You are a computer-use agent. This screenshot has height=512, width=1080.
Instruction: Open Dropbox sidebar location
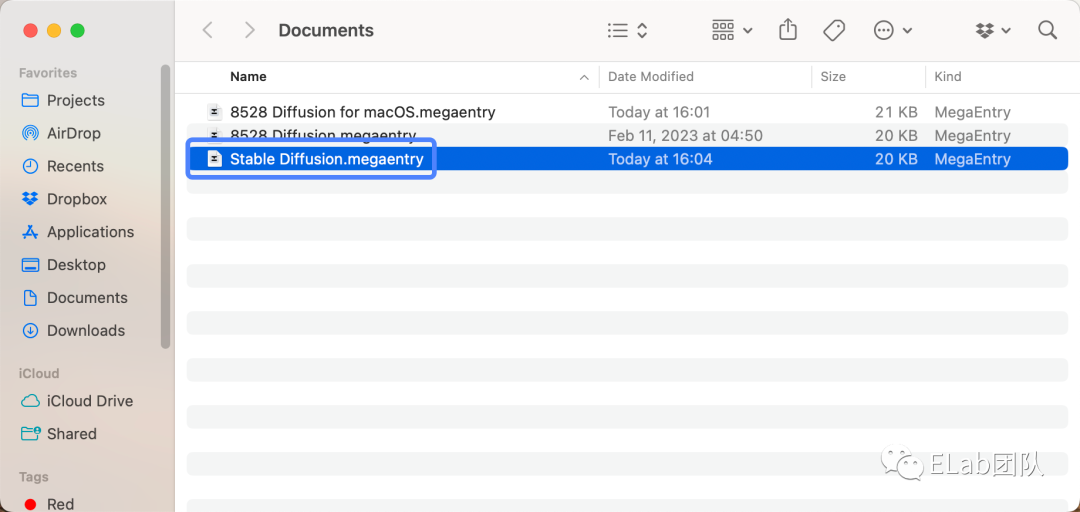(76, 199)
